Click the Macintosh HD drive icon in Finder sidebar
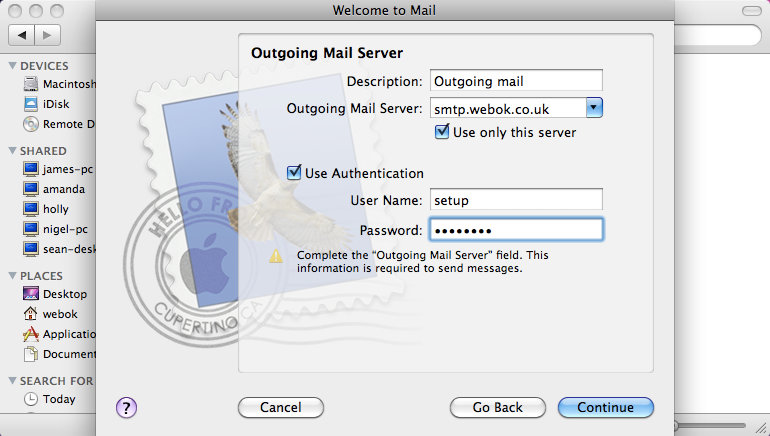The height and width of the screenshot is (436, 770). (30, 84)
